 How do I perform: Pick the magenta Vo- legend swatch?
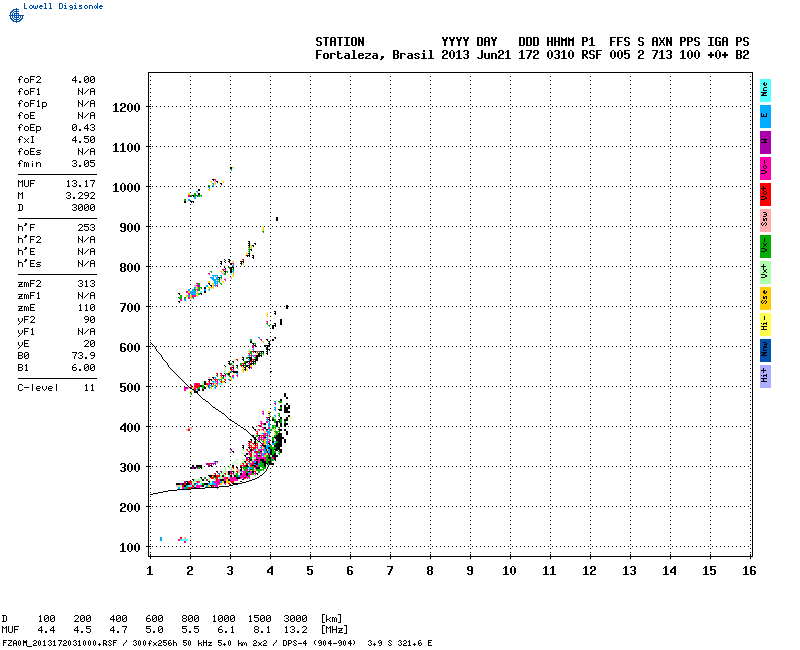point(765,168)
